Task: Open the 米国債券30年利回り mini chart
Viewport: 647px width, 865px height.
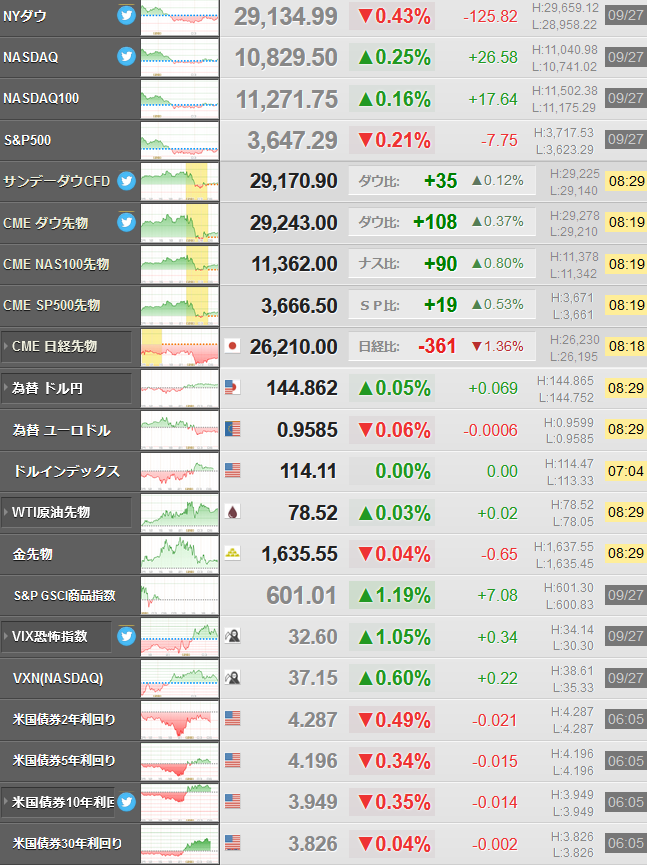Action: coord(180,843)
